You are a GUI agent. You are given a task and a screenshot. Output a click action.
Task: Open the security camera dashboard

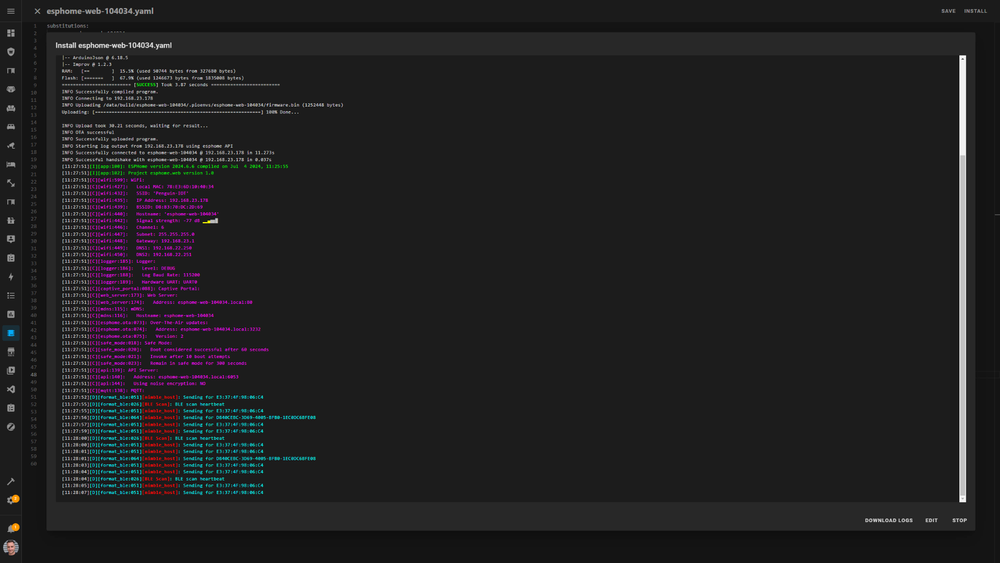point(11,145)
